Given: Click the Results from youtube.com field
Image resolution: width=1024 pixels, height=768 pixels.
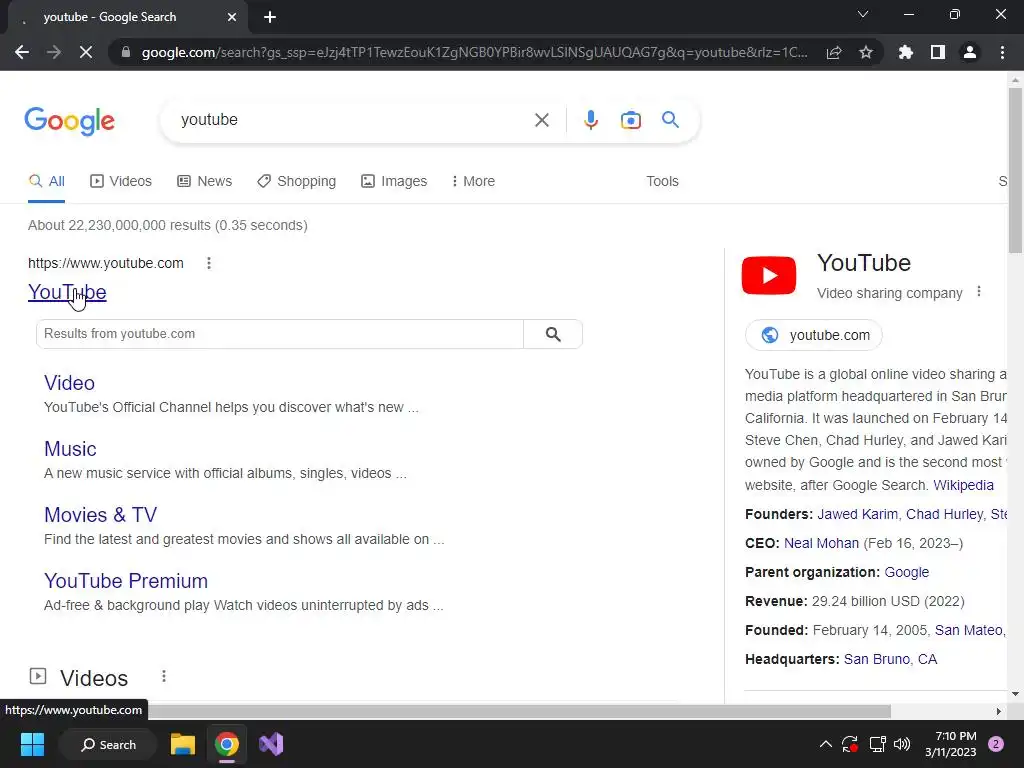Looking at the screenshot, I should 280,334.
